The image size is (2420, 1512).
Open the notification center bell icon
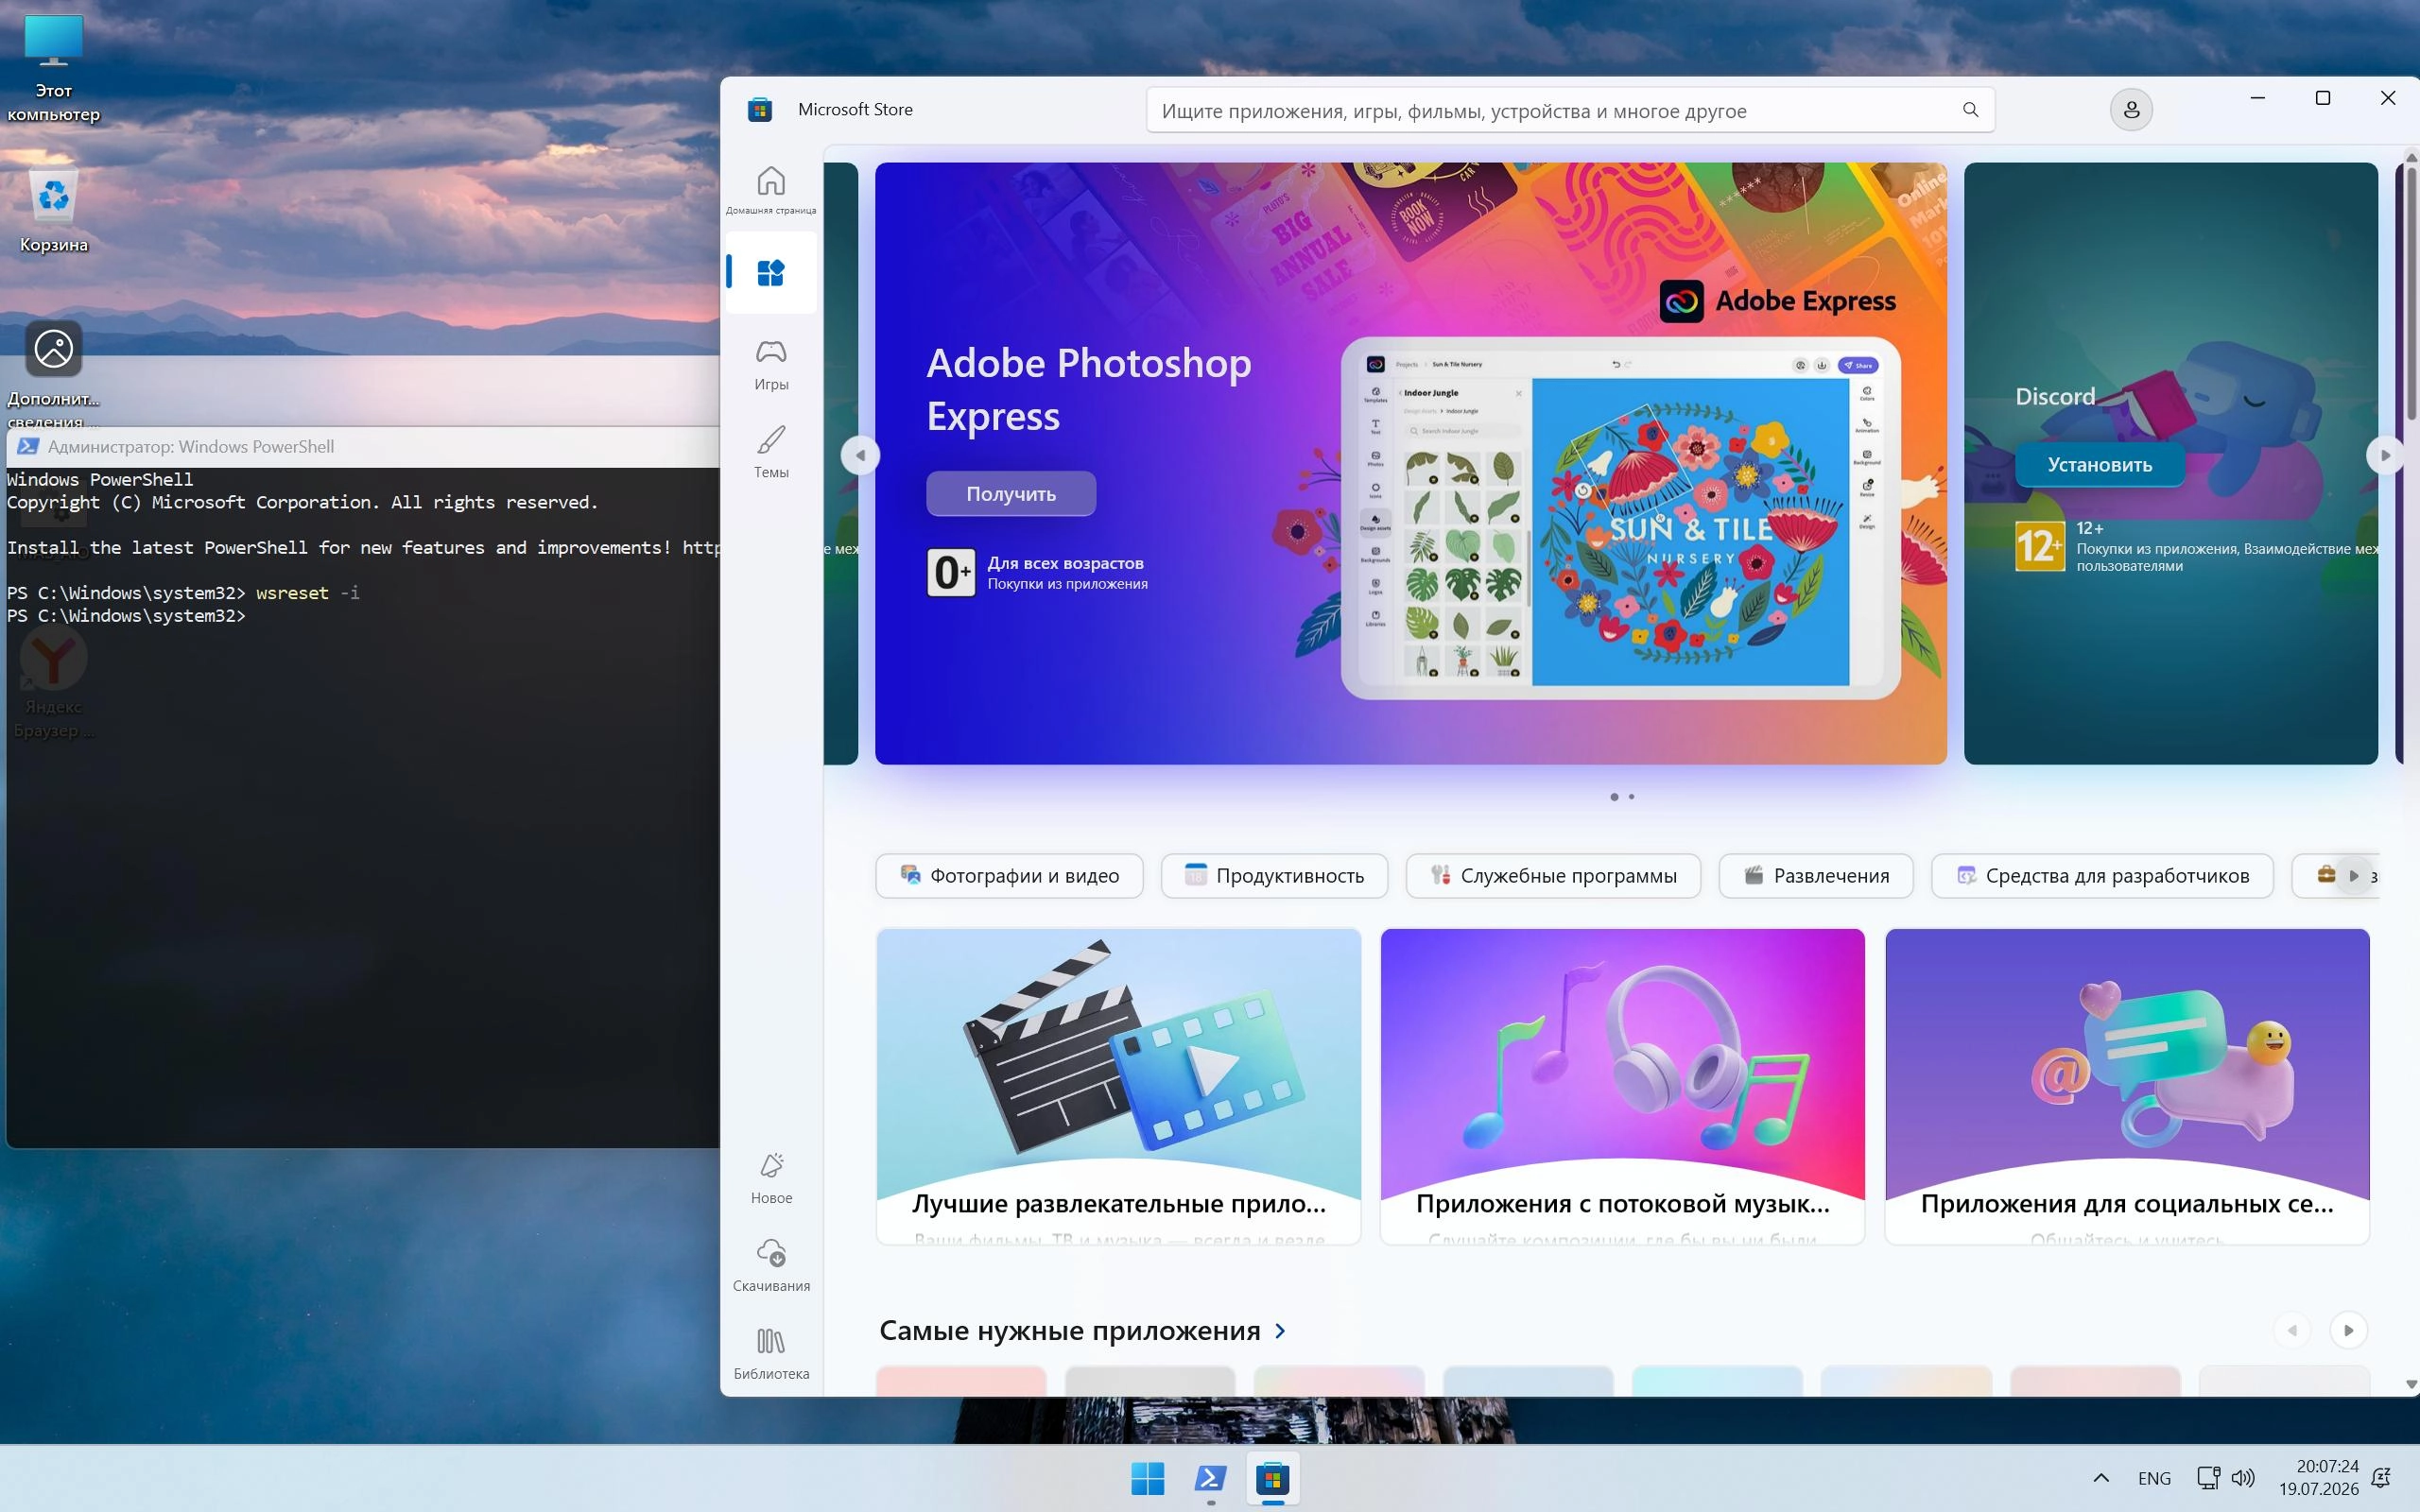coord(2382,1478)
